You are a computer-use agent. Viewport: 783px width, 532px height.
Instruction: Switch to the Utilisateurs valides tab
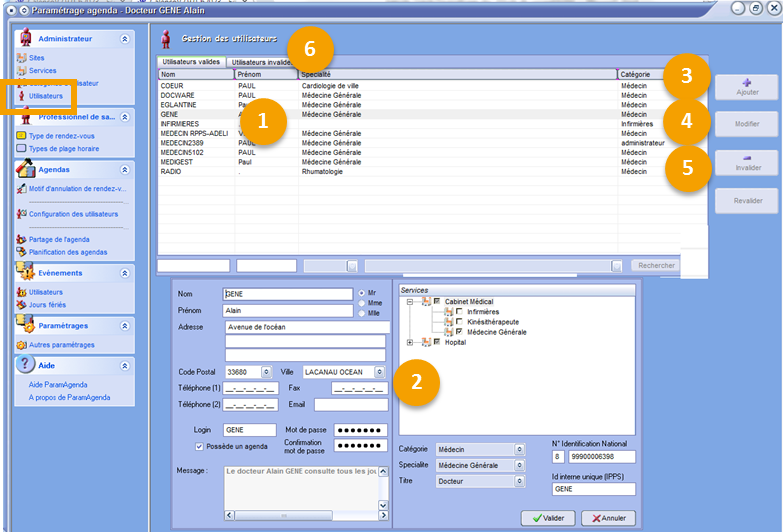193,62
